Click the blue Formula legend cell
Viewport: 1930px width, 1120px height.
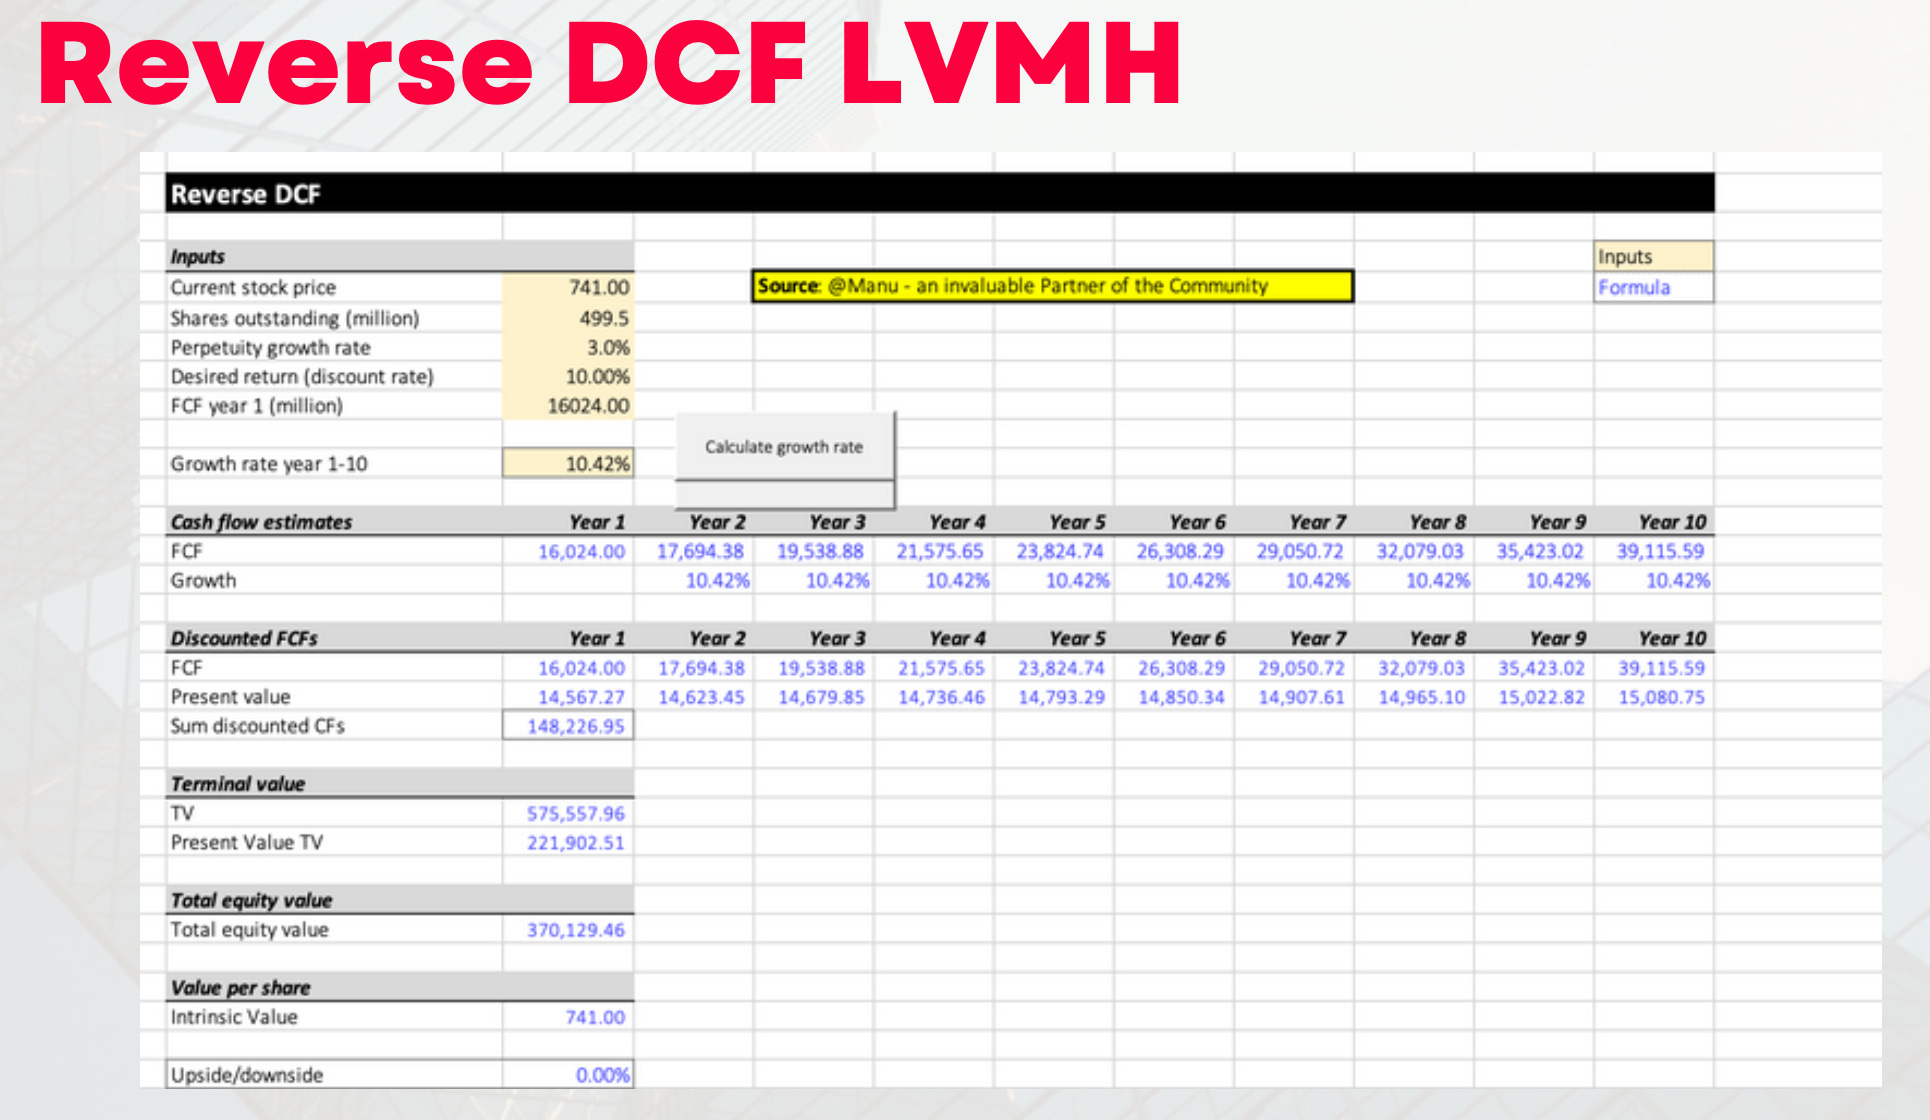(1653, 288)
